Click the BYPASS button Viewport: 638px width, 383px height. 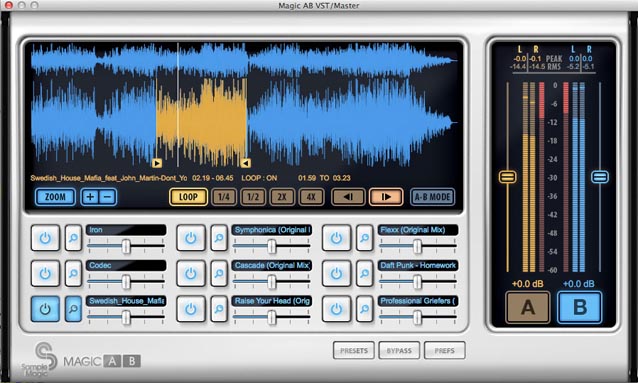pyautogui.click(x=399, y=350)
